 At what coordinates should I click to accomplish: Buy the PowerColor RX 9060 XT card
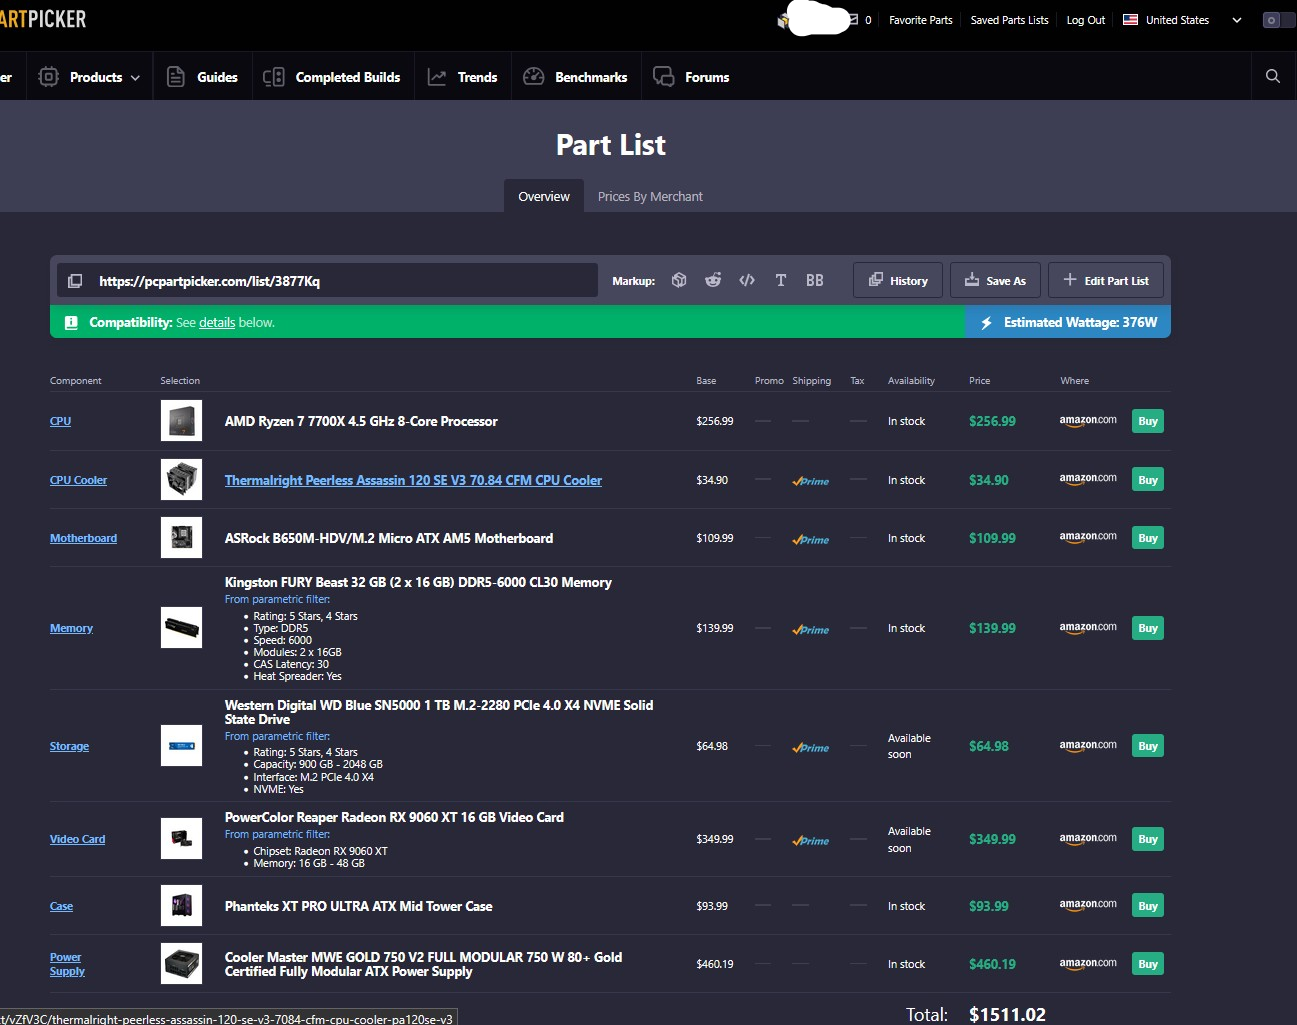[1148, 839]
